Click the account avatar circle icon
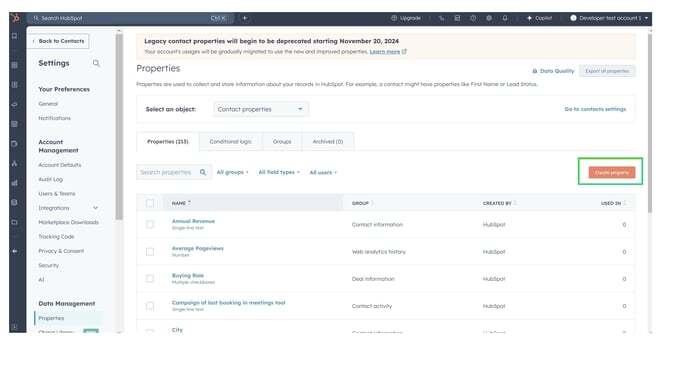 [x=573, y=18]
